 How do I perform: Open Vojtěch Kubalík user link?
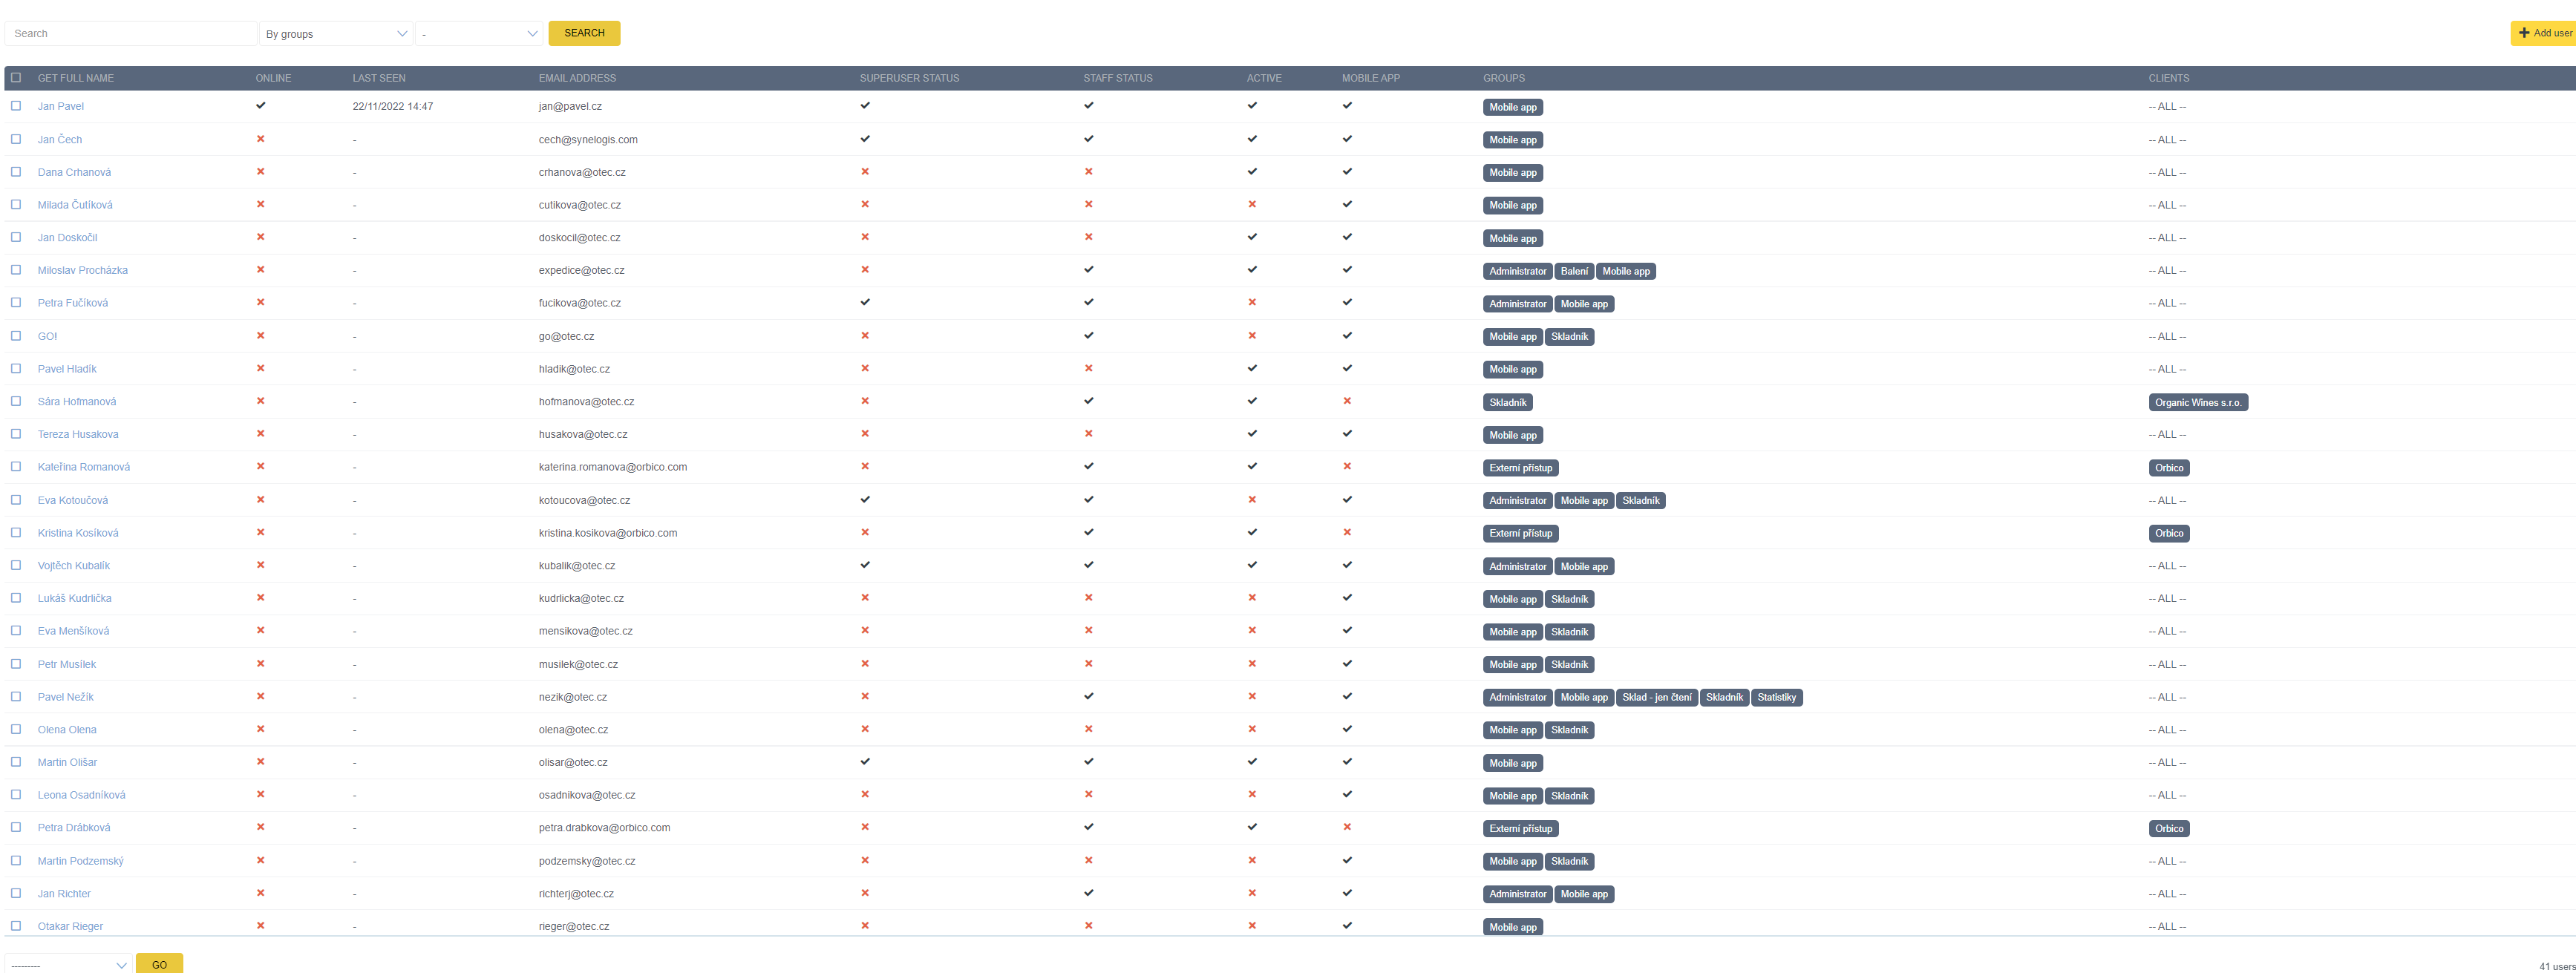pyautogui.click(x=74, y=566)
